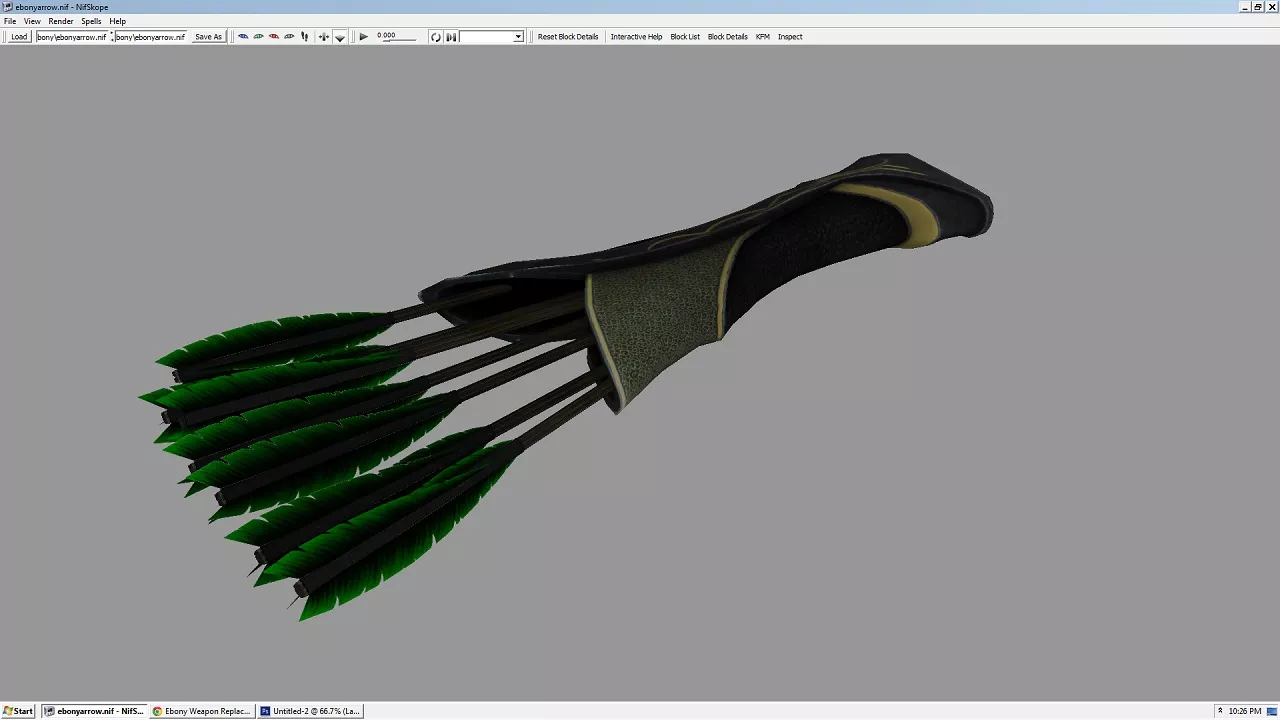Viewport: 1280px width, 720px height.
Task: Select the red eye view icon
Action: pyautogui.click(x=273, y=37)
